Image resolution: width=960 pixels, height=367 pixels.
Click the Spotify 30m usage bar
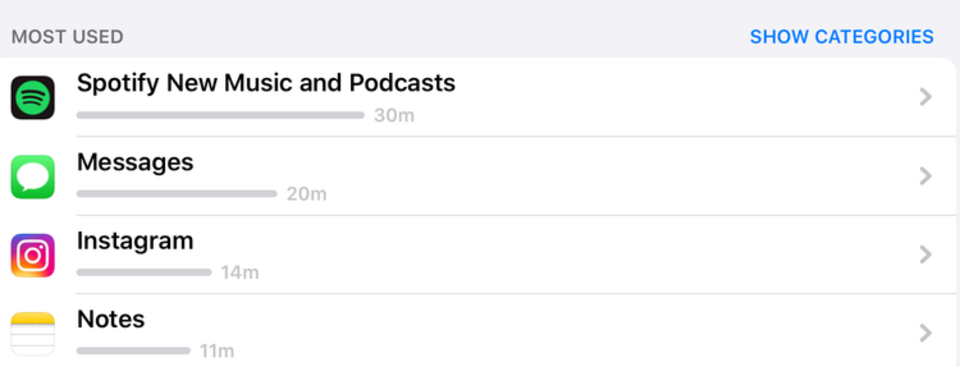(x=220, y=115)
